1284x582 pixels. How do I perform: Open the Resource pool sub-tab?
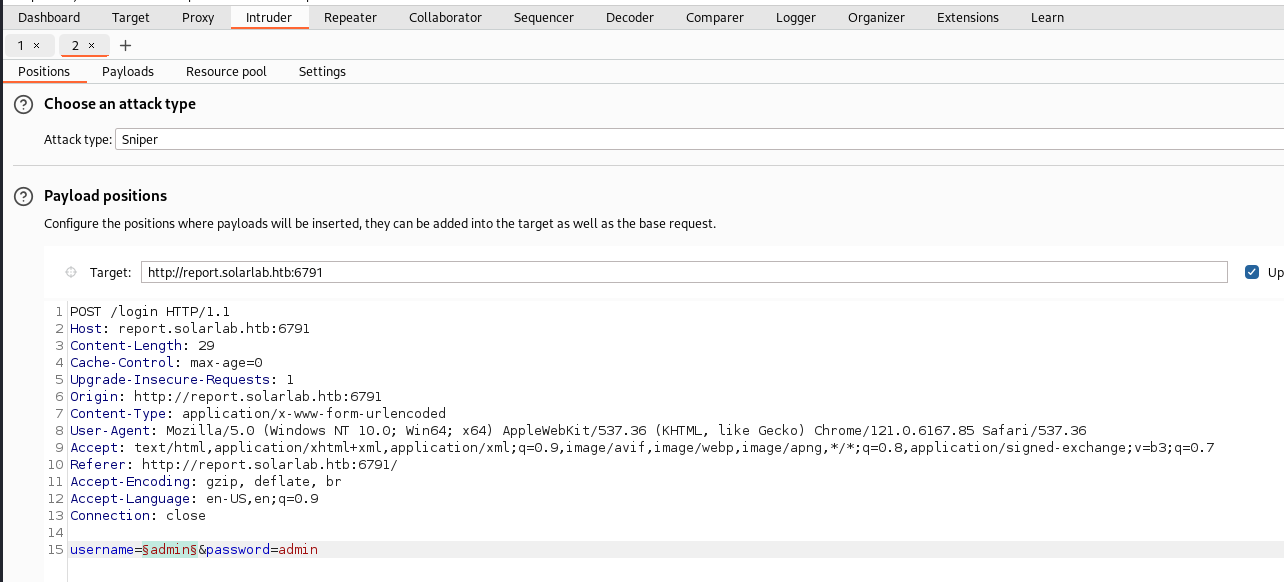[226, 72]
